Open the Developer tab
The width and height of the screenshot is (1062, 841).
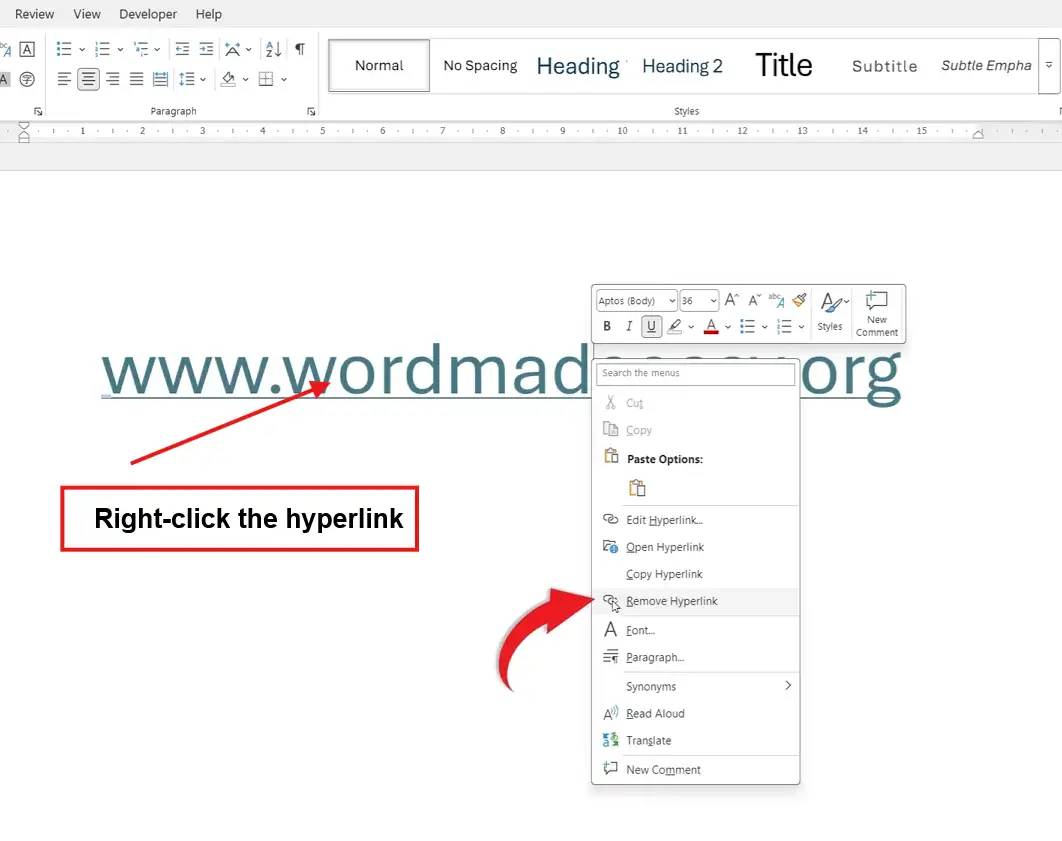click(x=148, y=14)
